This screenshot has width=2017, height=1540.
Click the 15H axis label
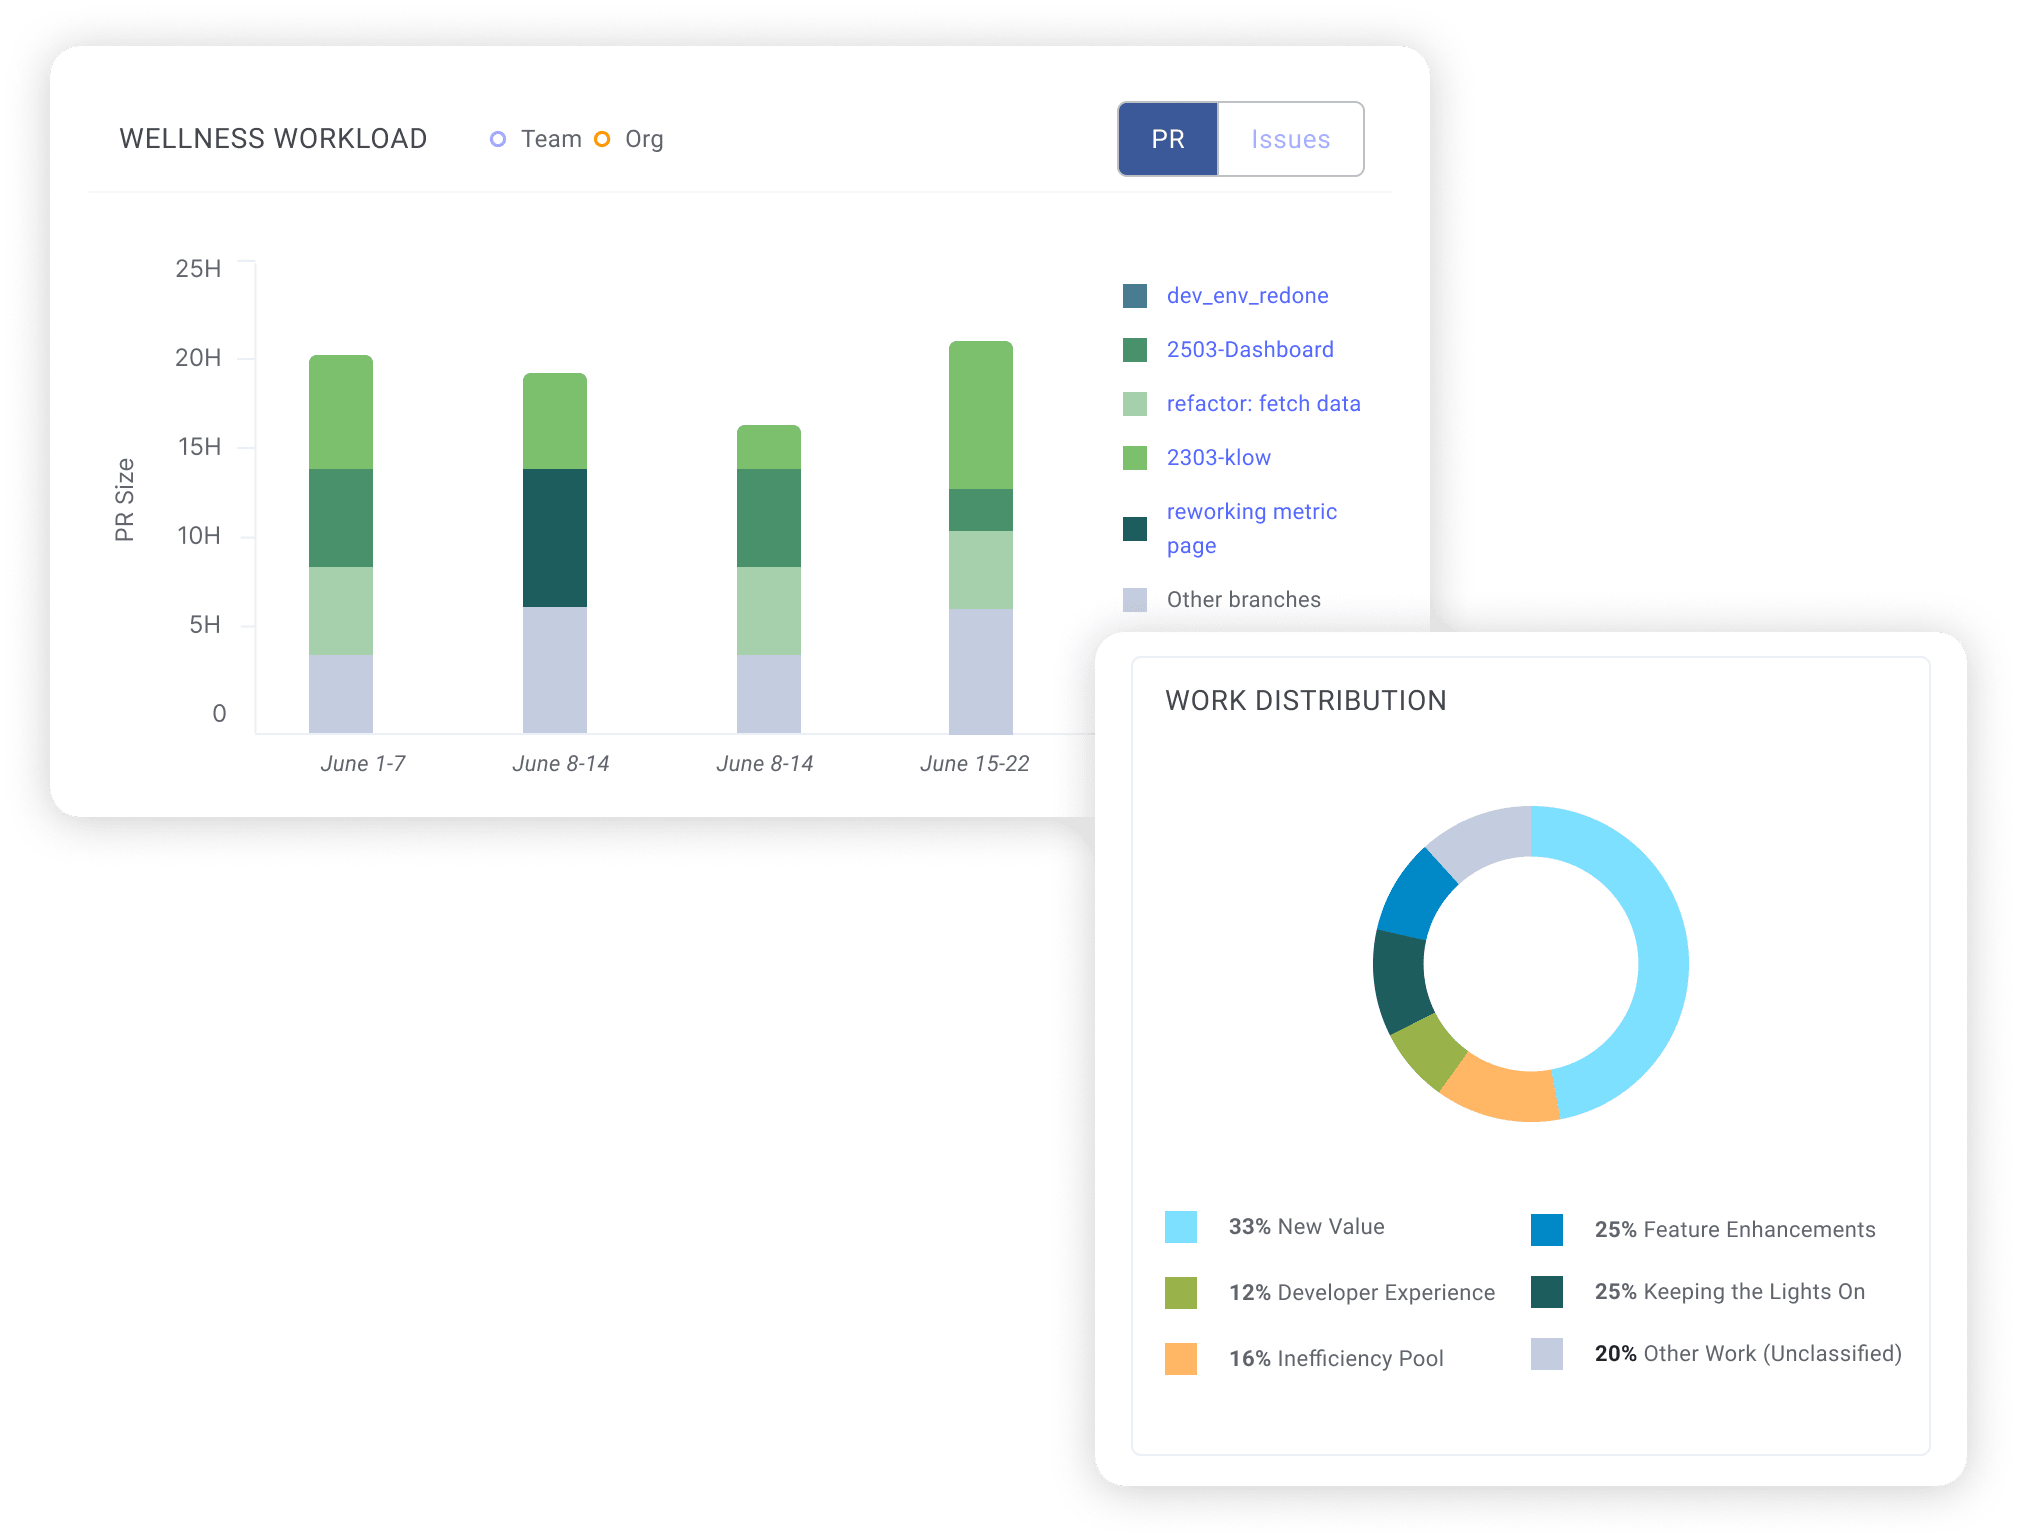[199, 447]
